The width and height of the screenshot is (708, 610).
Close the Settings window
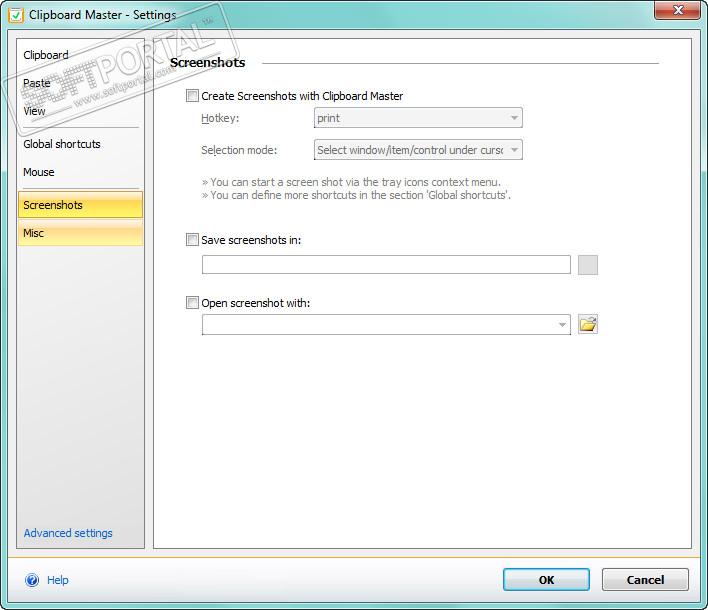[677, 10]
